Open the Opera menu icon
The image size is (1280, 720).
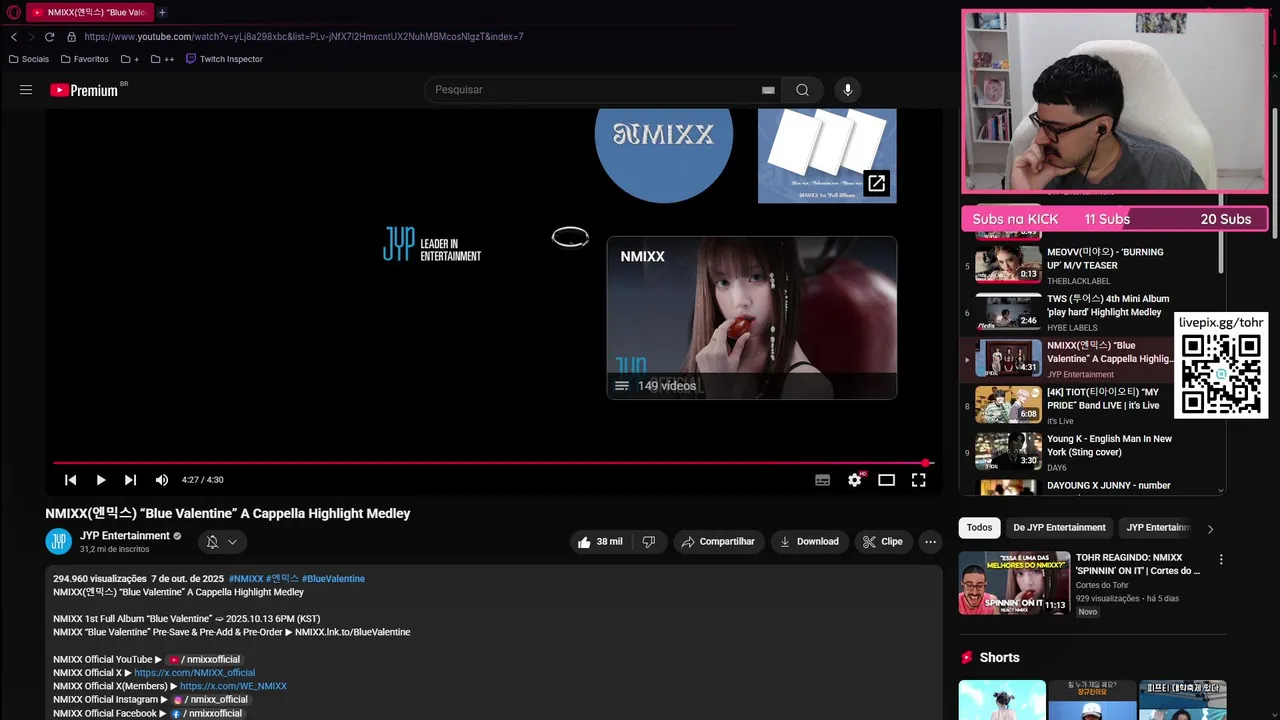pyautogui.click(x=13, y=13)
